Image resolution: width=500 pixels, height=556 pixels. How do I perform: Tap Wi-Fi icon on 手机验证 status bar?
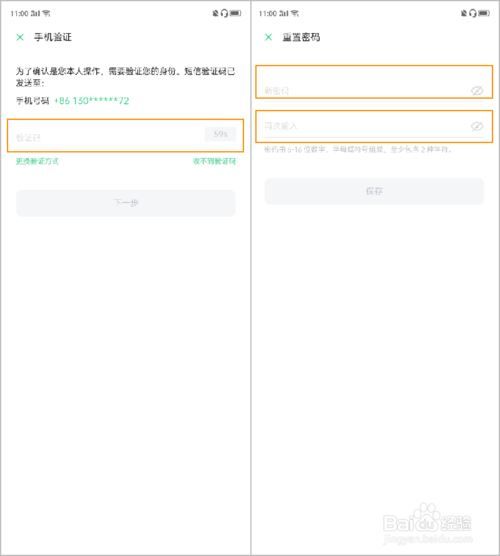pyautogui.click(x=47, y=13)
